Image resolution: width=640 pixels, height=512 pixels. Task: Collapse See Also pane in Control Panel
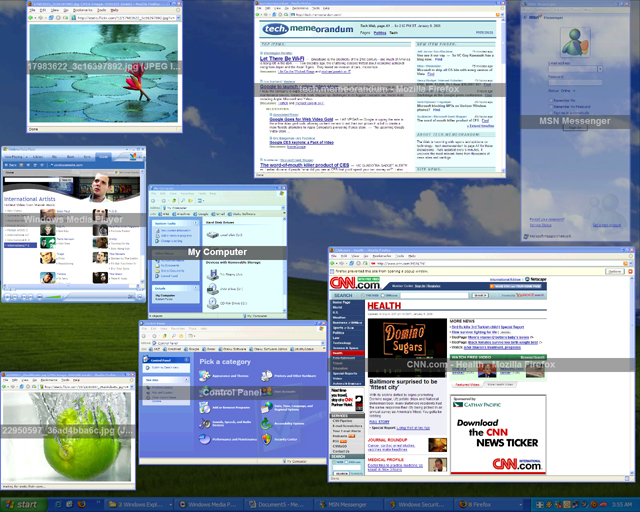click(187, 380)
